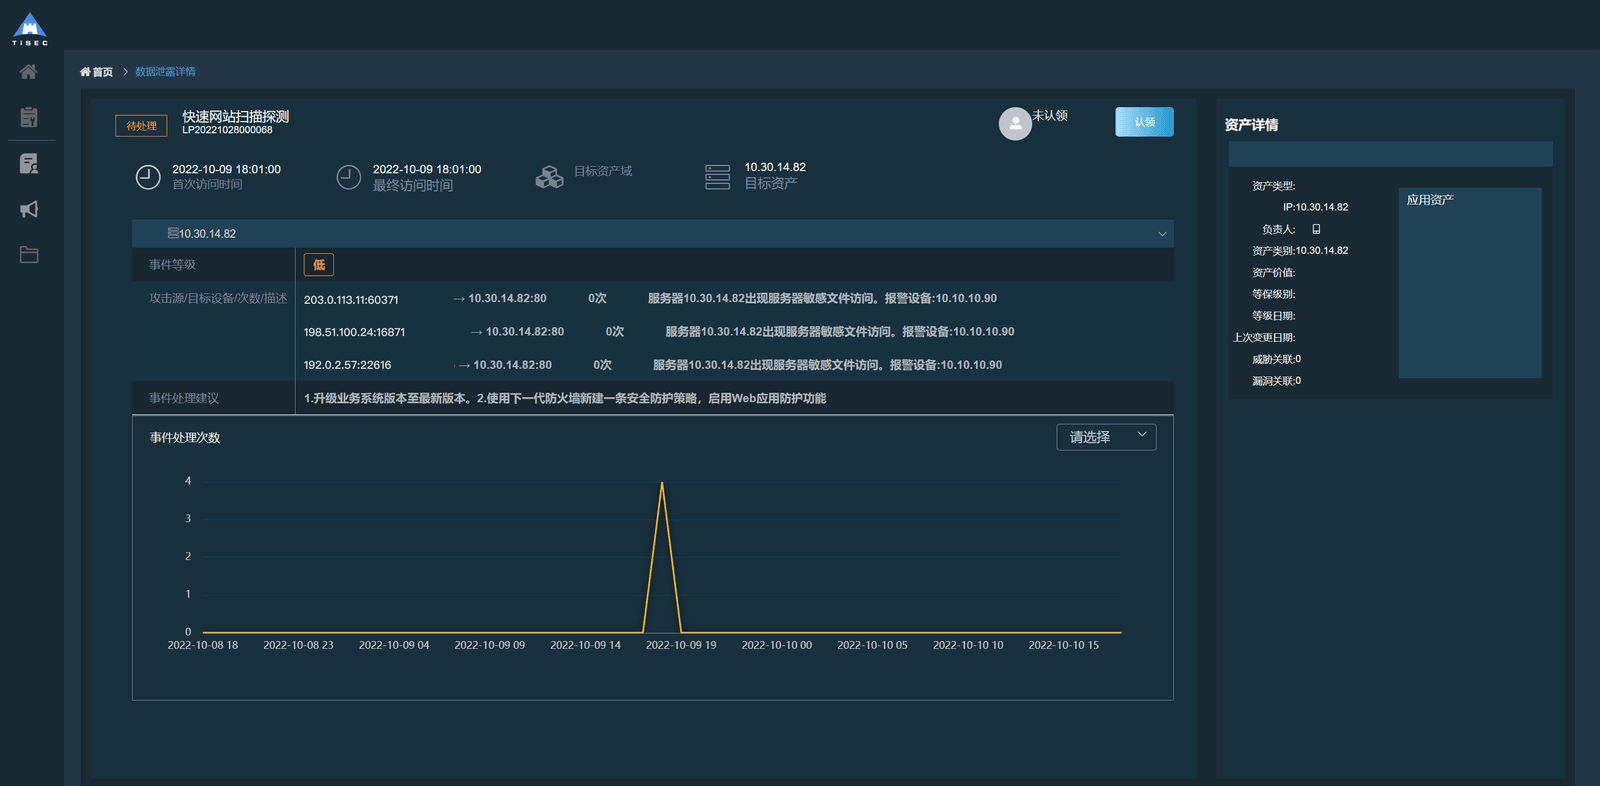
Task: Open the 请选择 dropdown
Action: click(x=1106, y=437)
